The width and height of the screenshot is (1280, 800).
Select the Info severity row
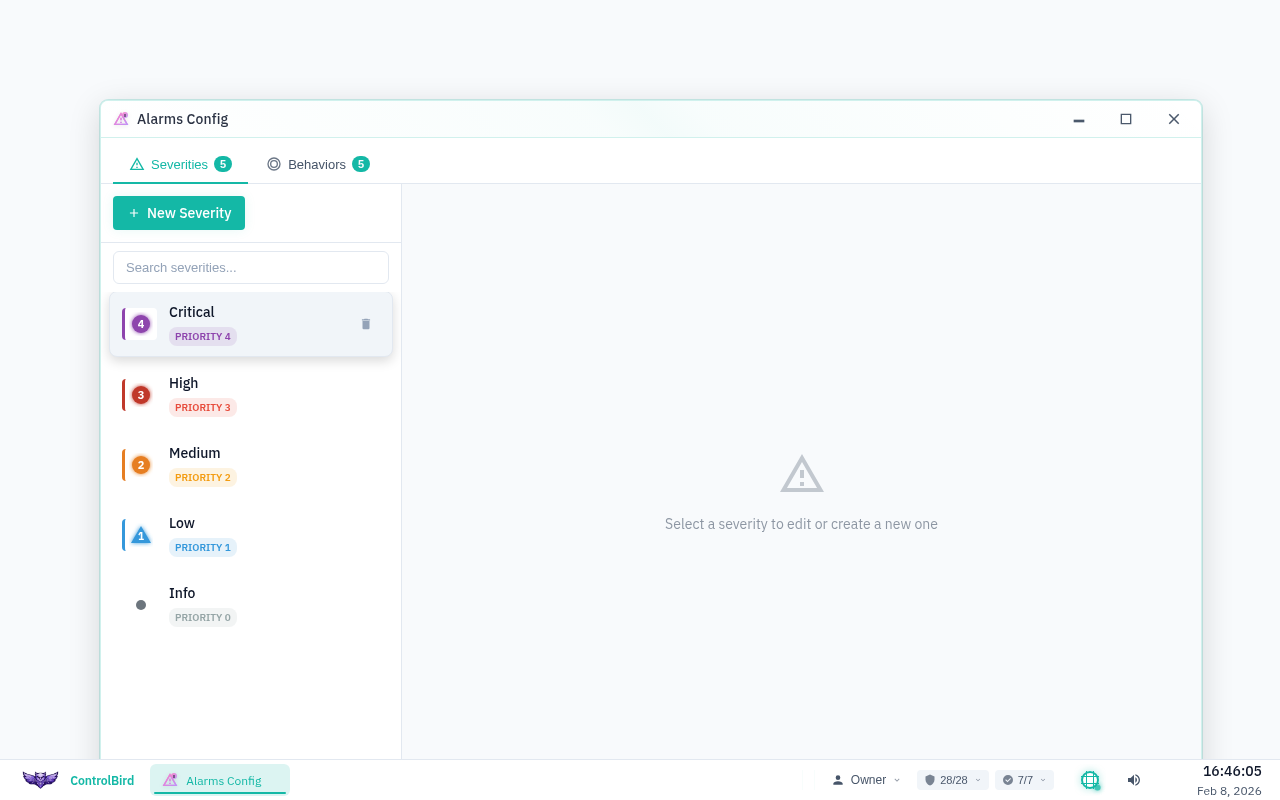click(251, 605)
